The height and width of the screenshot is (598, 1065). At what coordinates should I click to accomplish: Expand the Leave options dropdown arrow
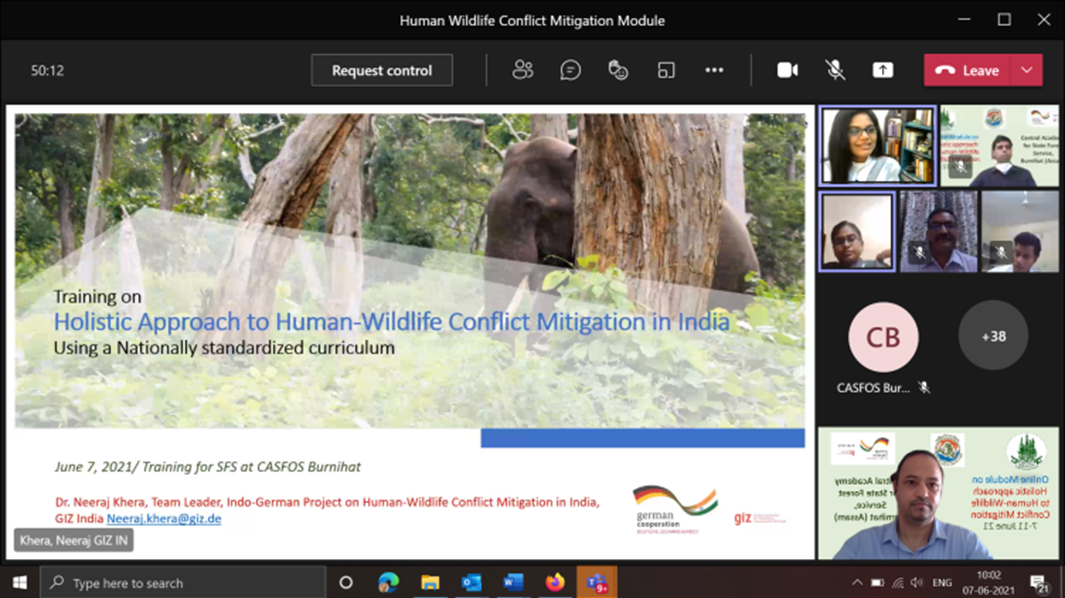click(x=1027, y=70)
